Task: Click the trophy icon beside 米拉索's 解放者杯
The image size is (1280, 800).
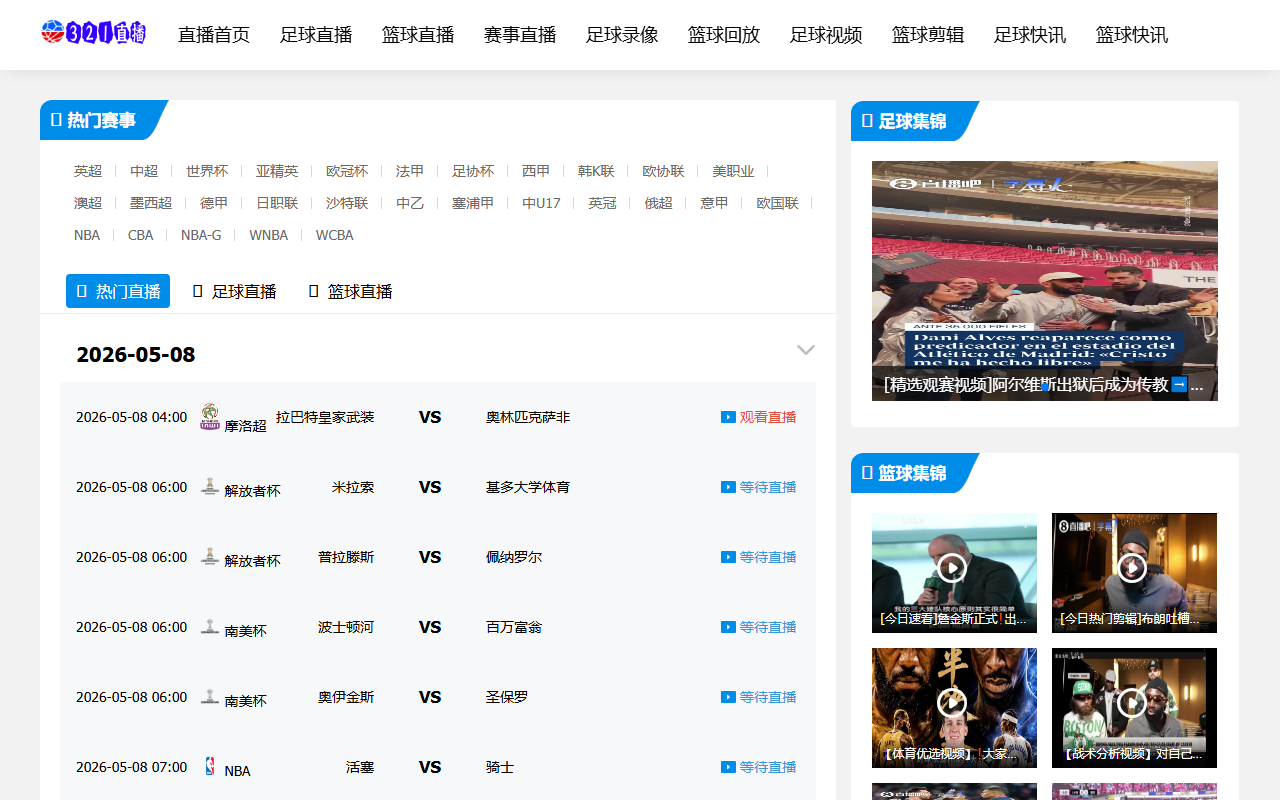Action: click(x=210, y=486)
